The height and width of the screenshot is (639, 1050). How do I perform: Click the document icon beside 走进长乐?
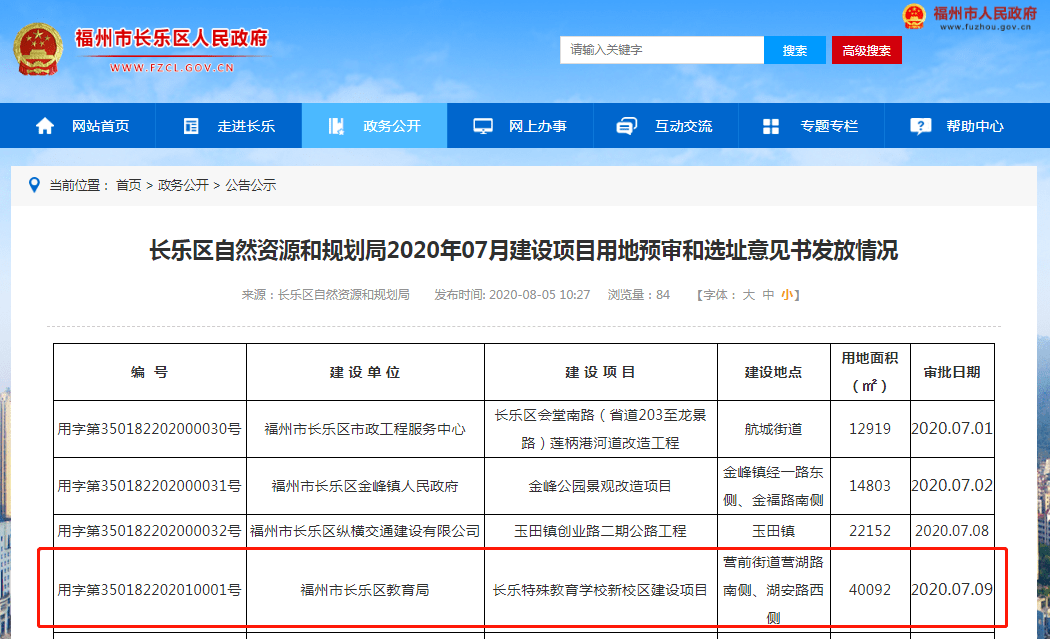click(x=191, y=126)
